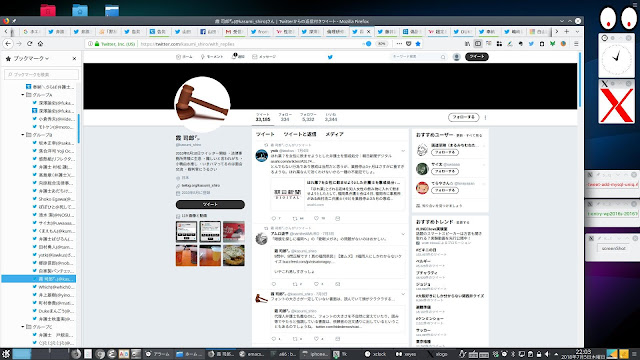
Task: Switch to the Tweets timeline tab
Action: coord(265,134)
